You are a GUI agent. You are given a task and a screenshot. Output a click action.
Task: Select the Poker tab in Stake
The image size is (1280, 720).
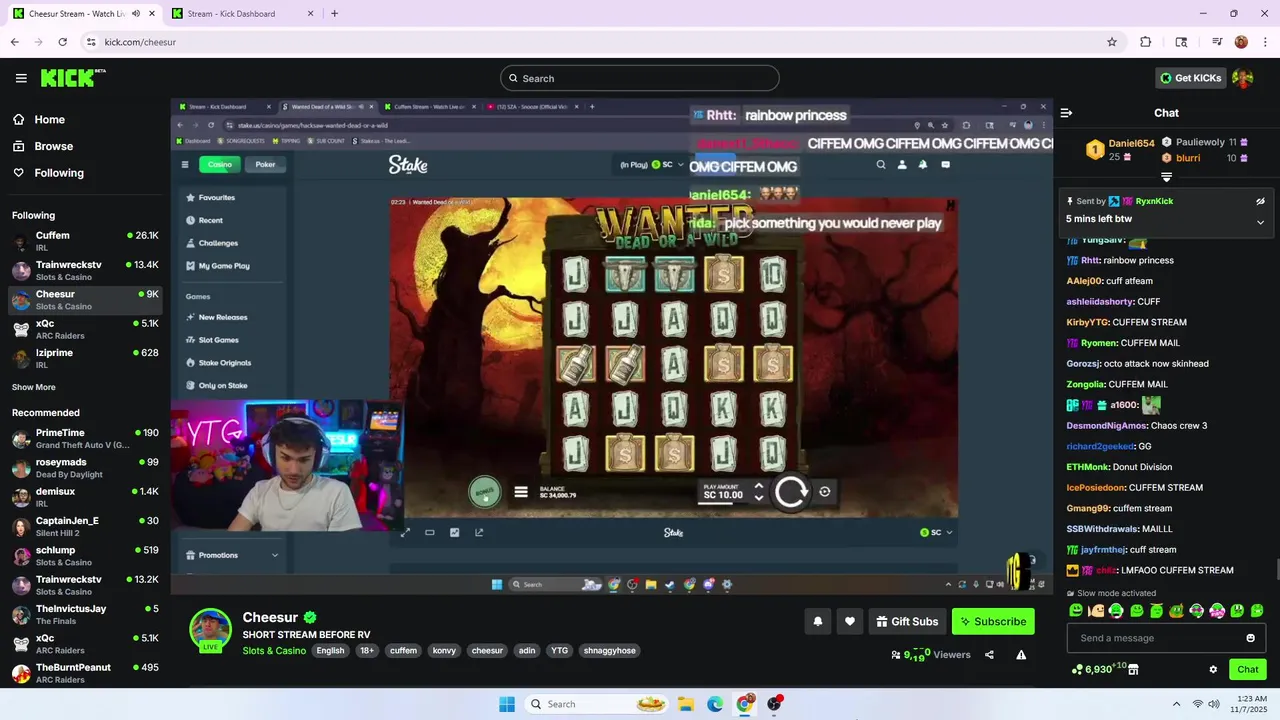(x=265, y=164)
